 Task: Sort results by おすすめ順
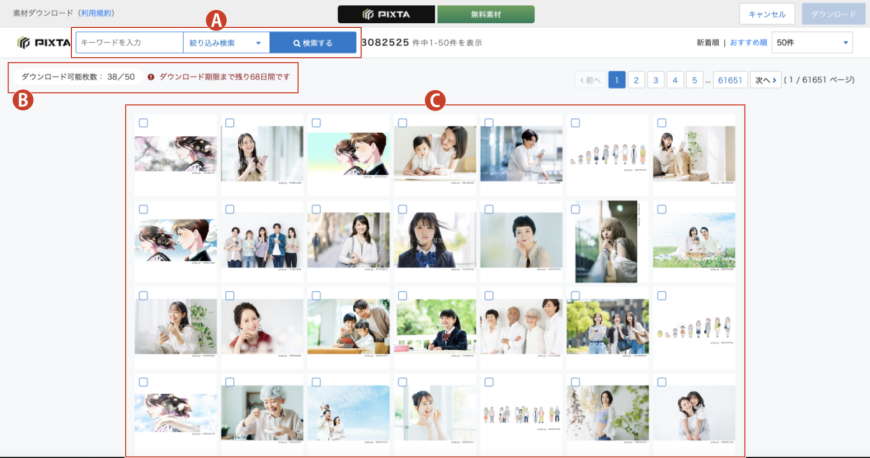pos(749,43)
